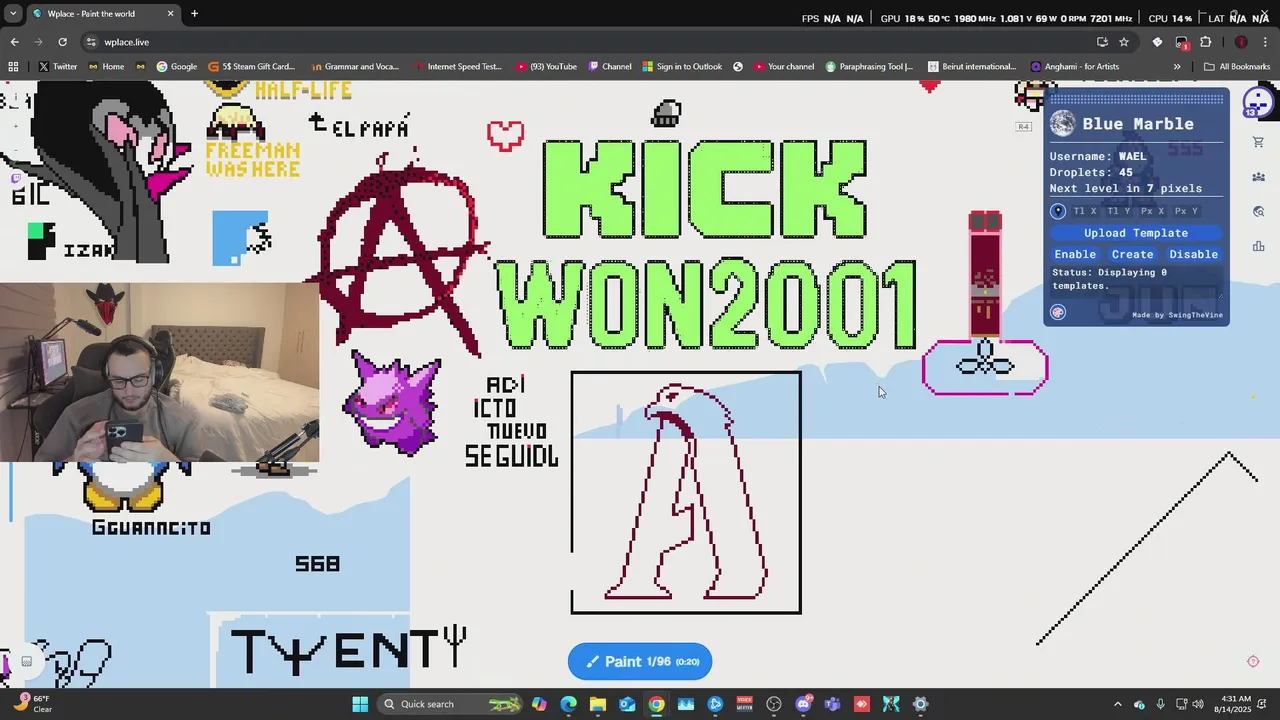Open the Chrome profile avatar
1280x720 pixels.
tap(1241, 42)
